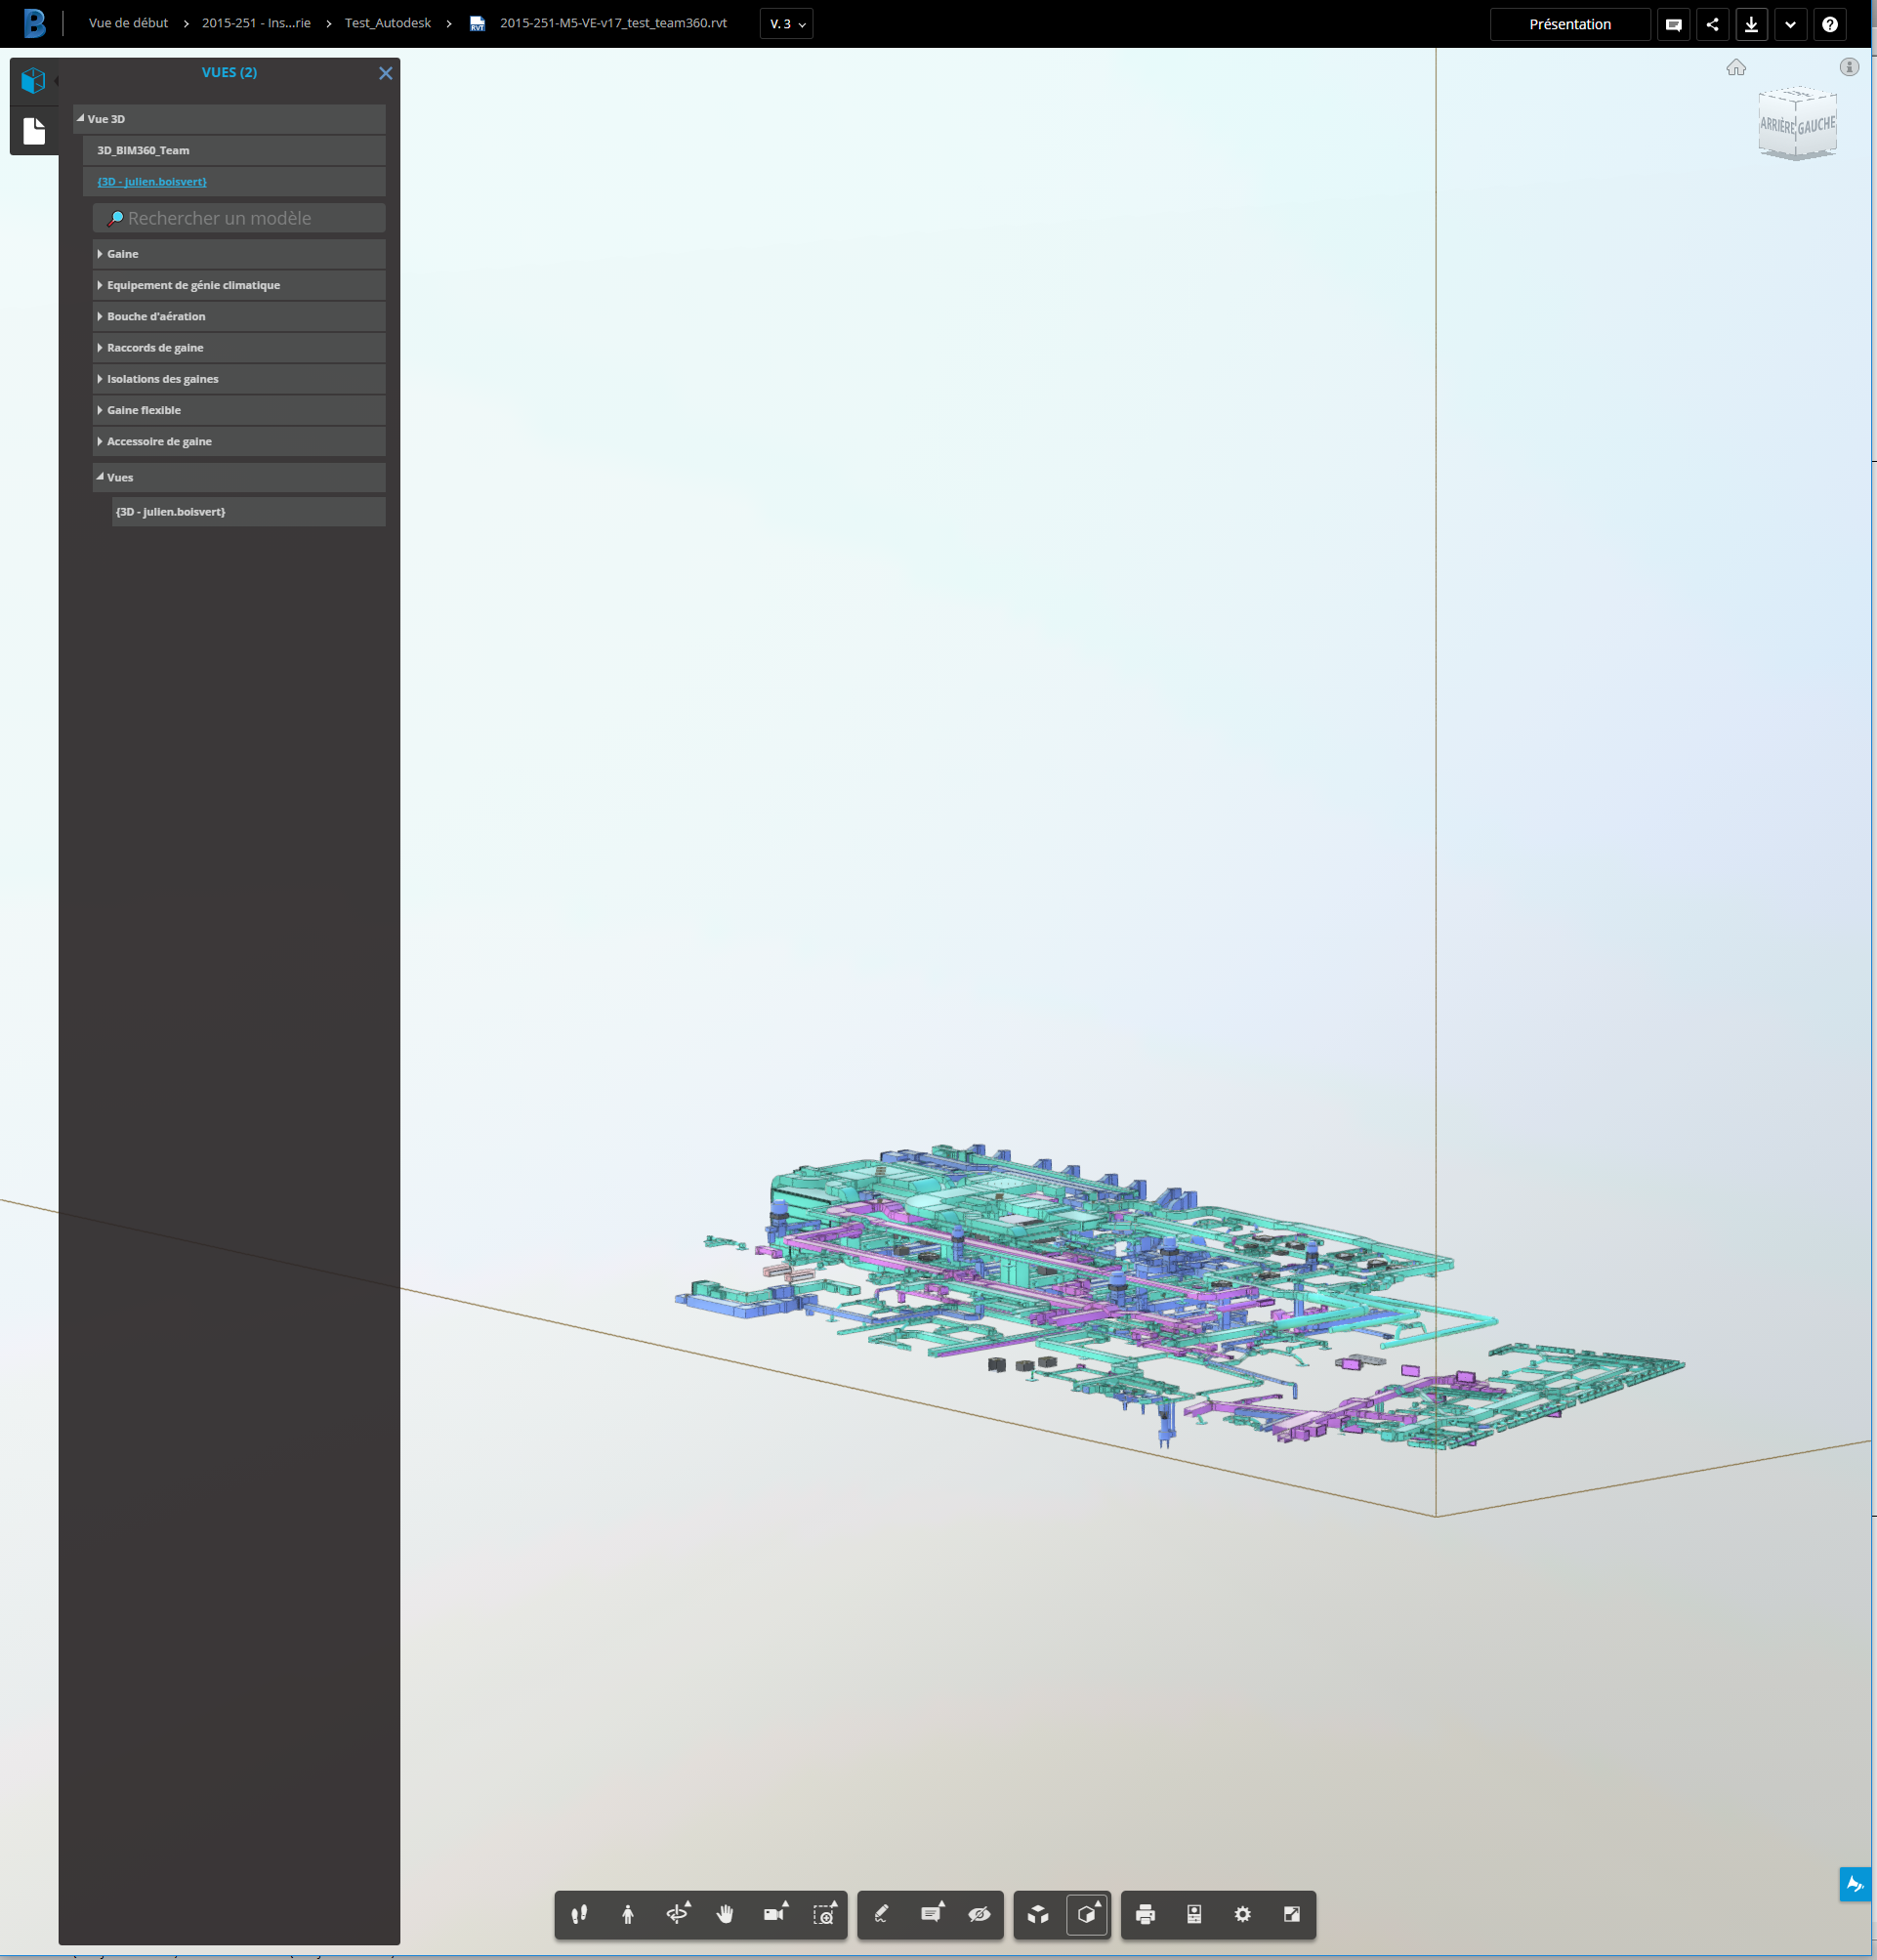Toggle the hide objects eye icon
Screen dimensions: 1877x1960
pyautogui.click(x=979, y=1914)
